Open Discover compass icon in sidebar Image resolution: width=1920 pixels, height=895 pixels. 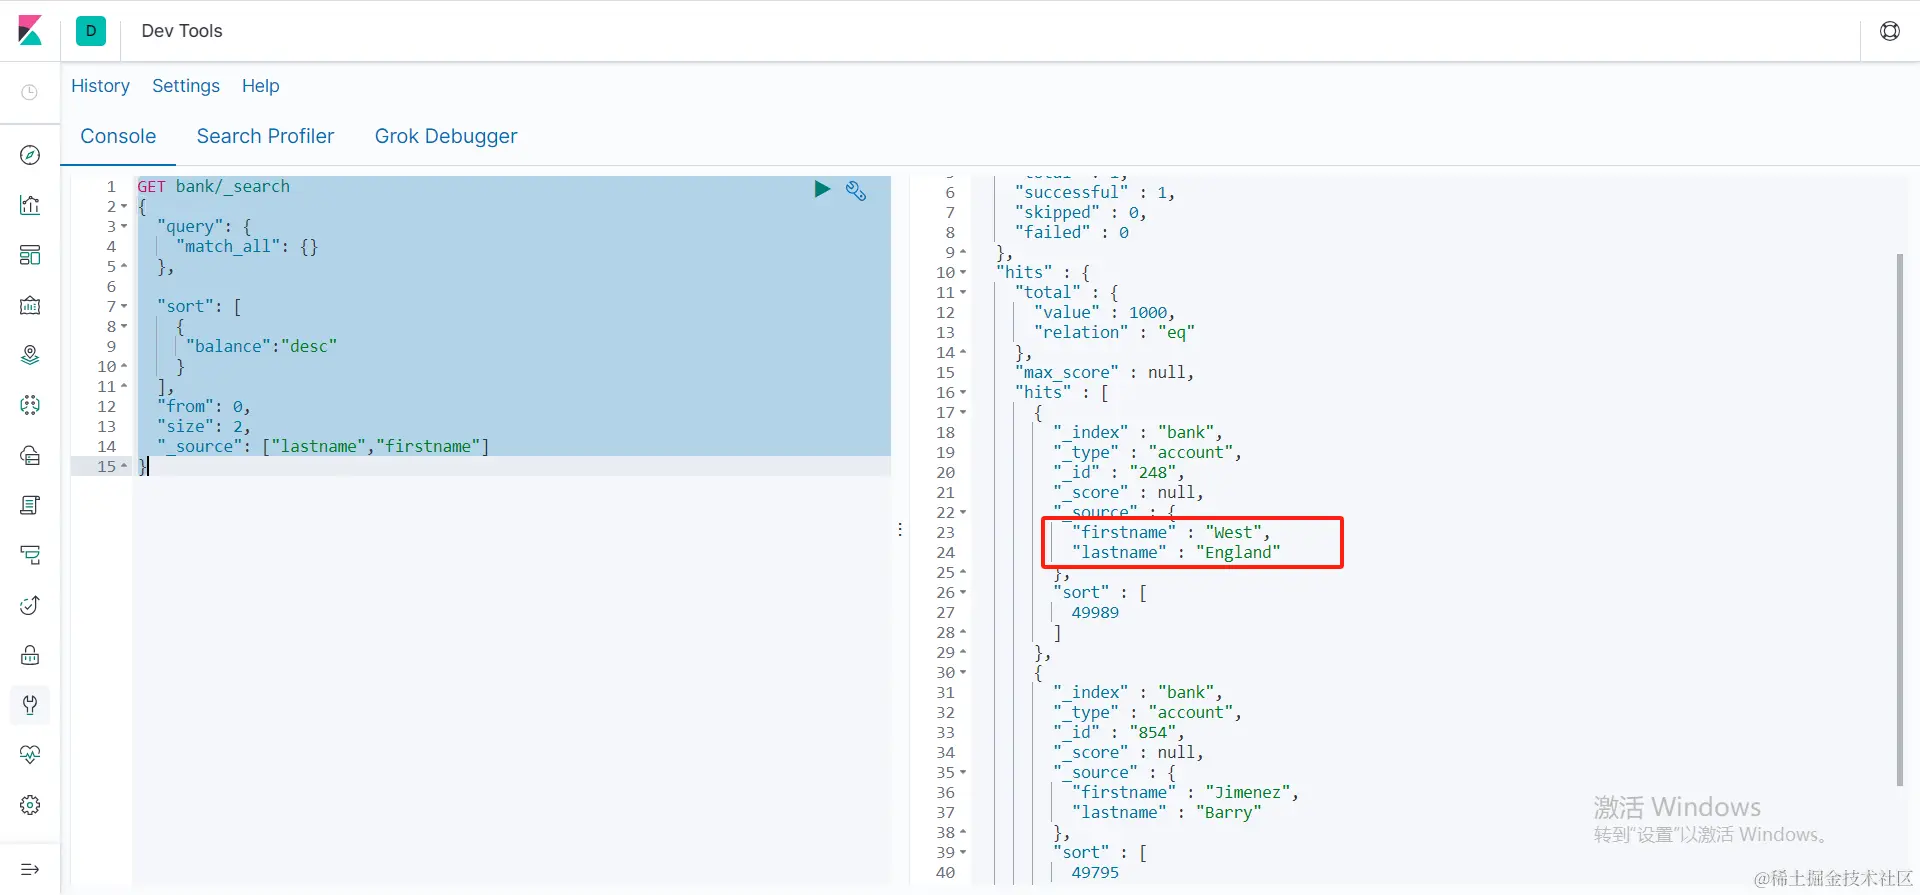30,155
